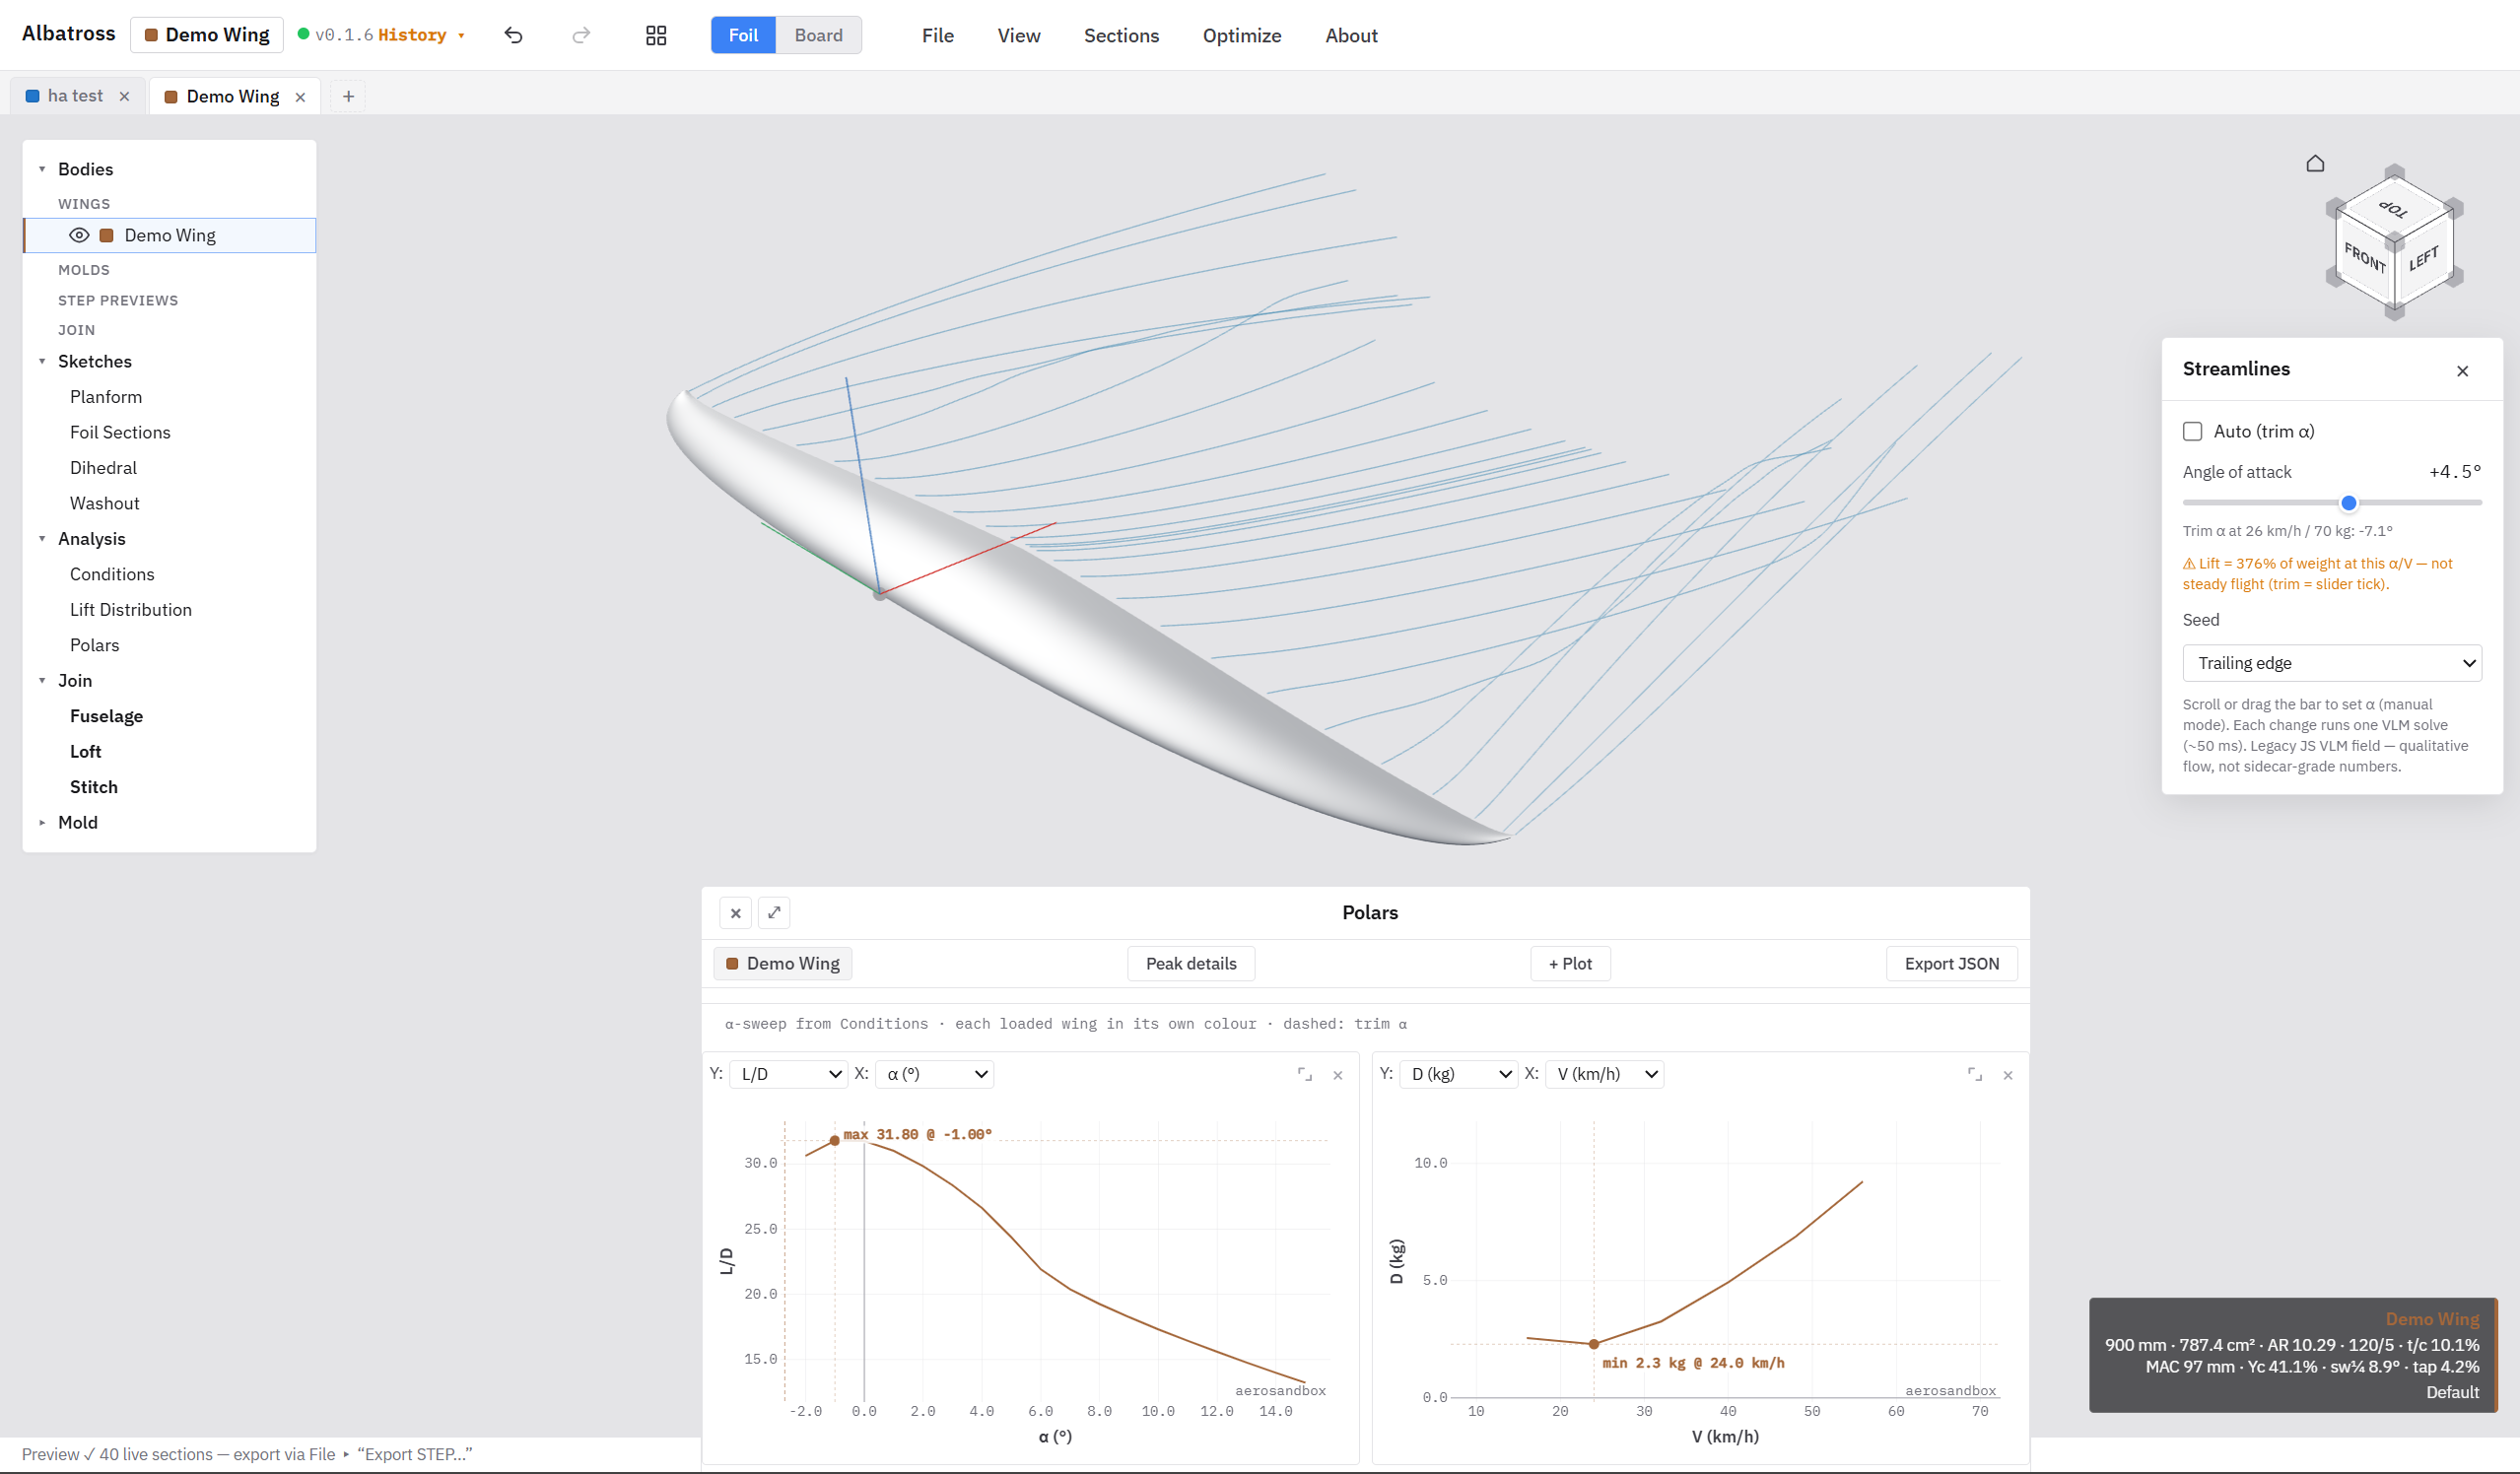Collapse the Bodies tree section
Screen dimensions: 2520x1474
[x=42, y=169]
